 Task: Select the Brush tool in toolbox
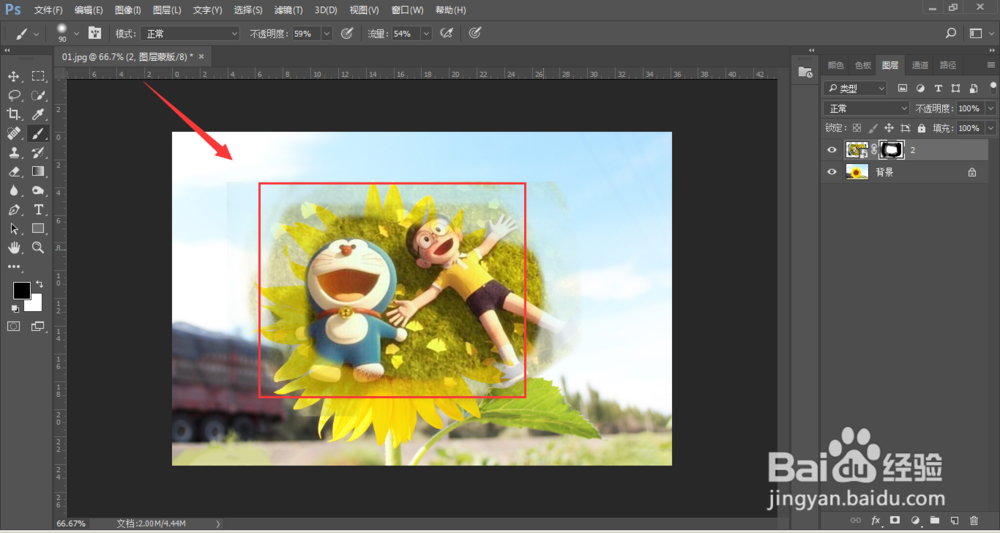click(x=38, y=133)
